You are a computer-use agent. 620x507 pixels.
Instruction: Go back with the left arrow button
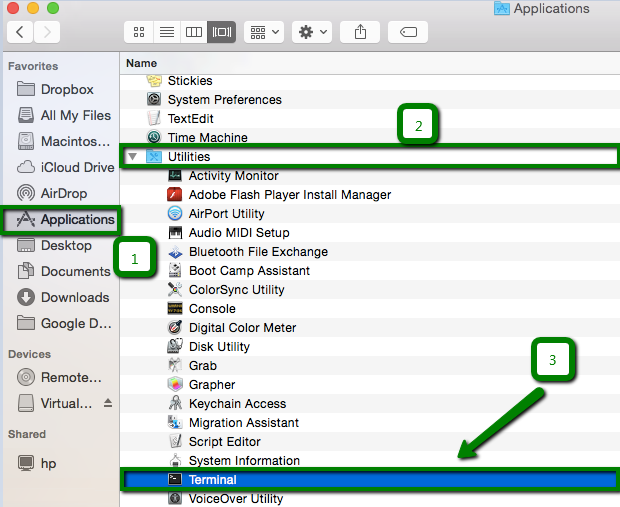(21, 32)
